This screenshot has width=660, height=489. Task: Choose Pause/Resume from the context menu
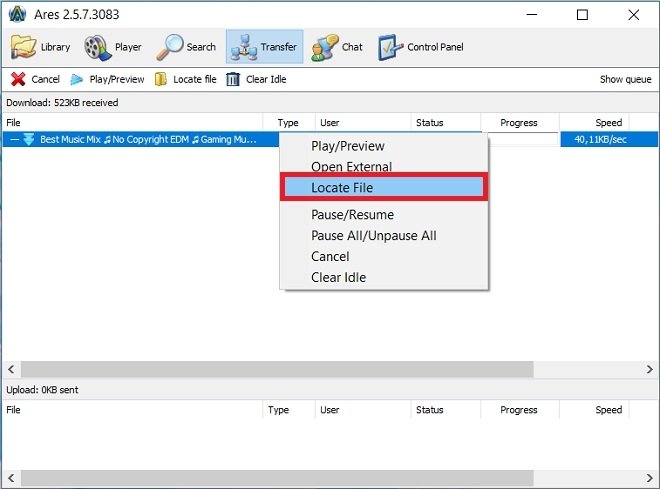click(x=352, y=215)
